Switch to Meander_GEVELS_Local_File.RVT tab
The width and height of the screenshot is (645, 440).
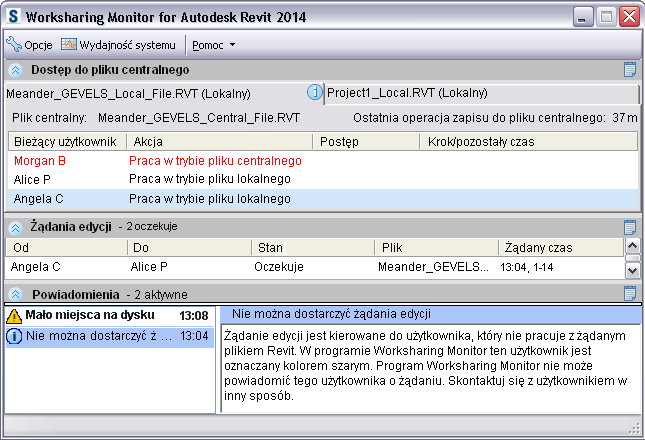[128, 94]
